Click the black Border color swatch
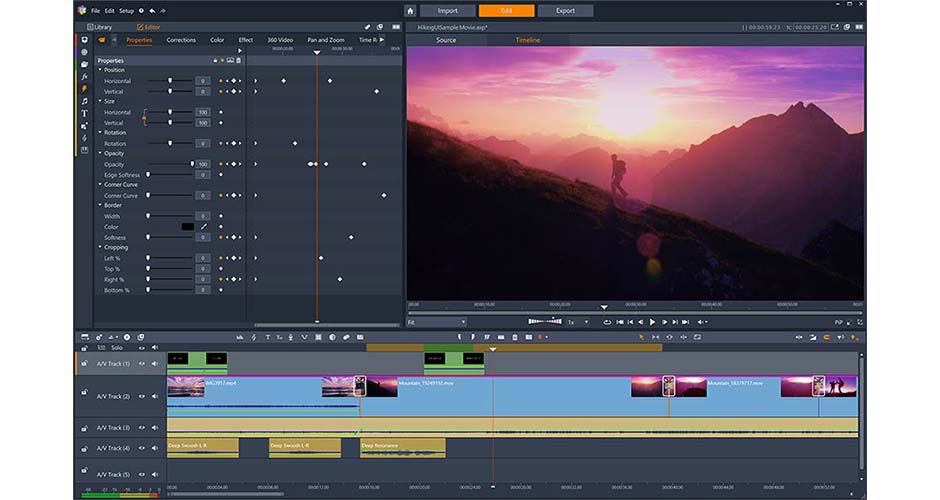 click(x=187, y=227)
